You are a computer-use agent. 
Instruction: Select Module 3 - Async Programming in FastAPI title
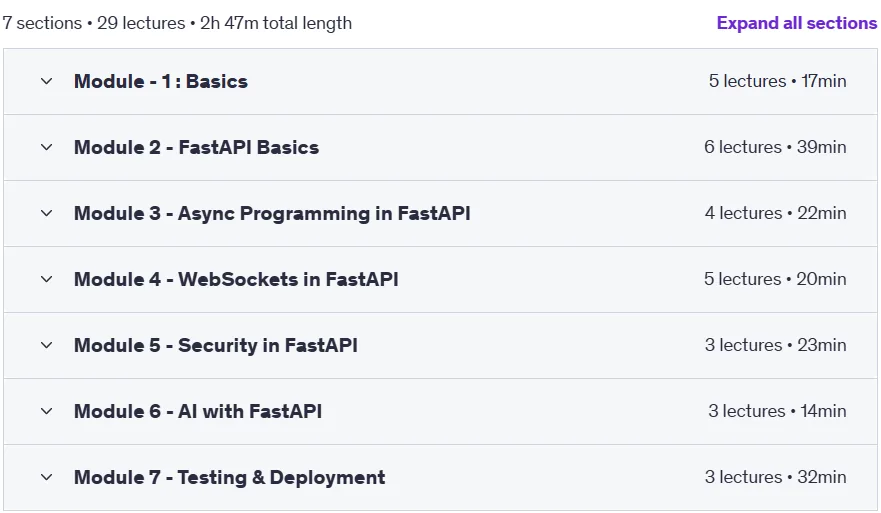[x=272, y=214]
